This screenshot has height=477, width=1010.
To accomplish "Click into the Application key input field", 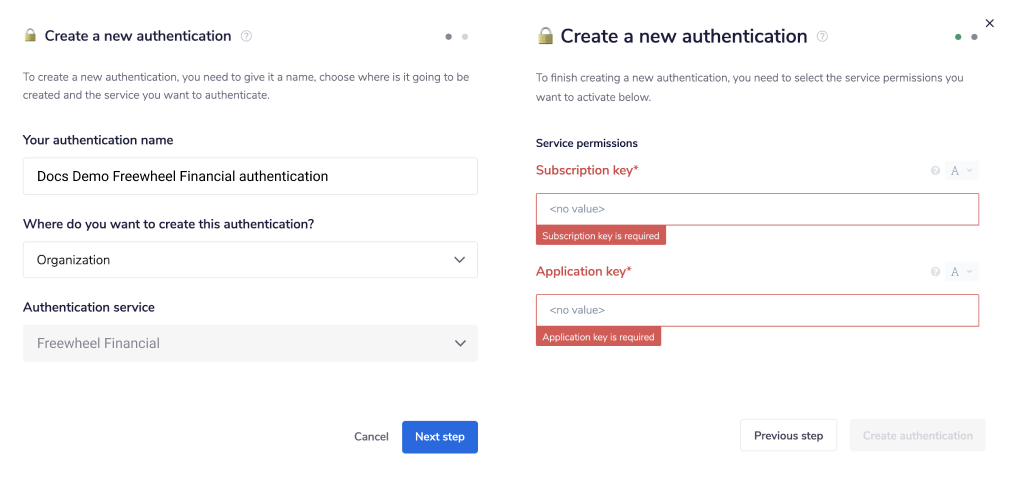I will [x=757, y=310].
